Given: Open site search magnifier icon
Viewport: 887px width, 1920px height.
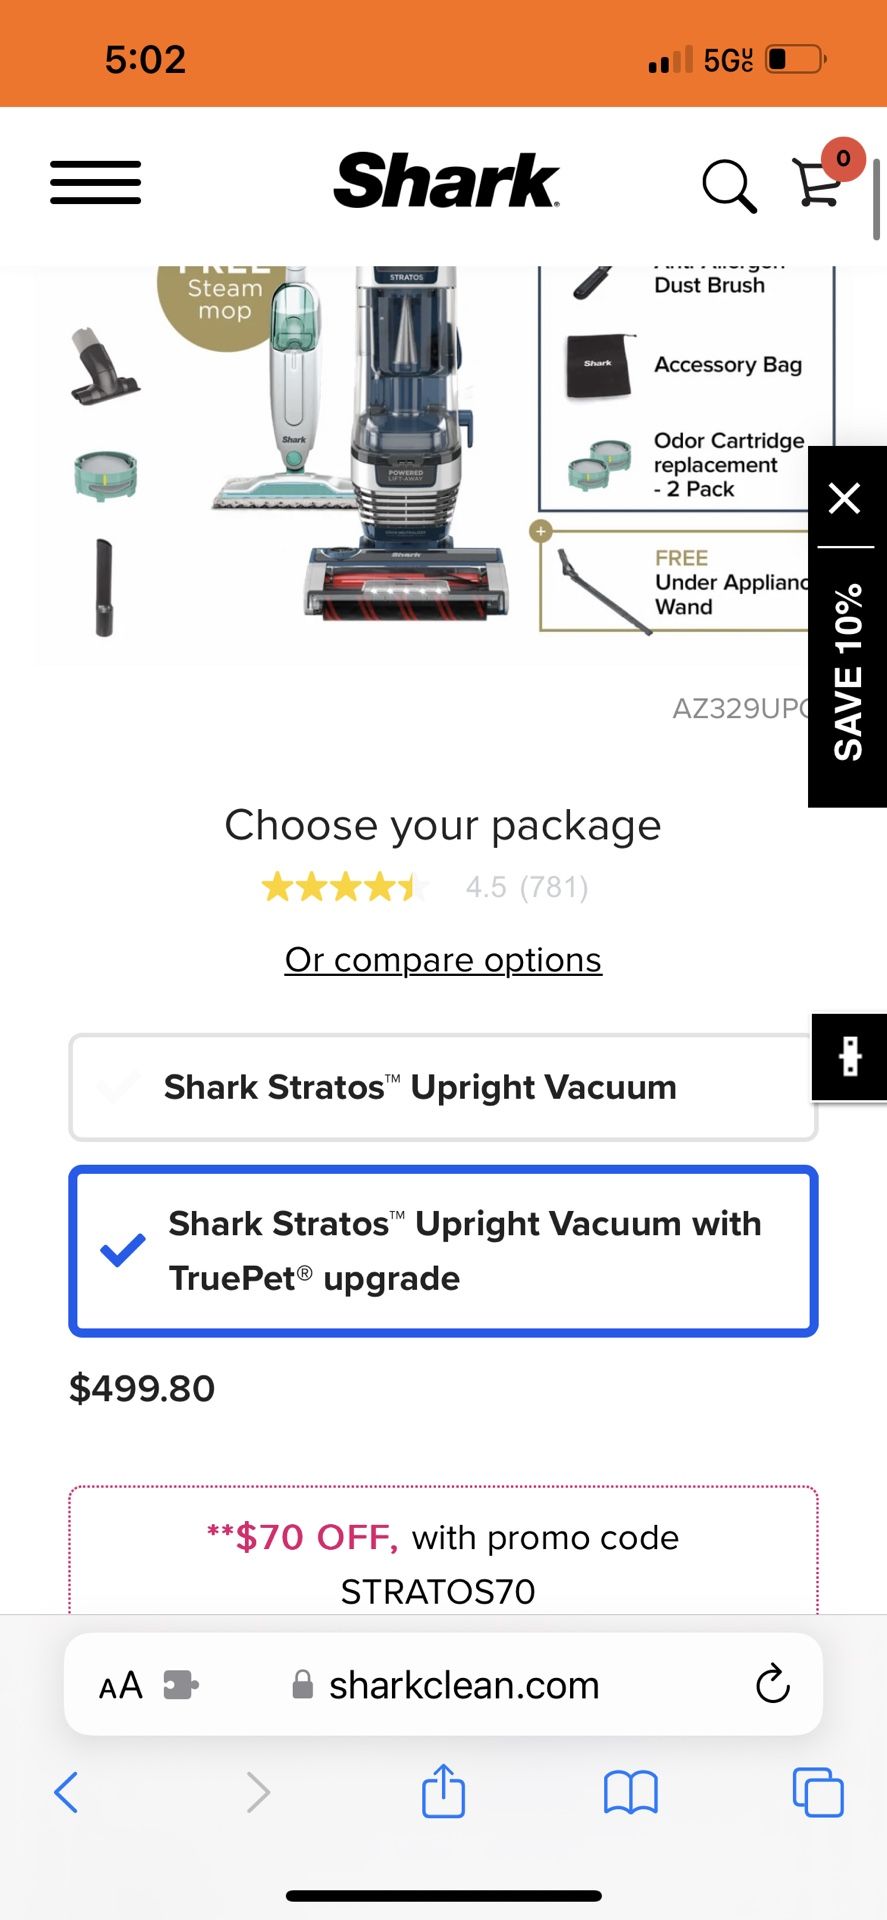Looking at the screenshot, I should tap(728, 186).
